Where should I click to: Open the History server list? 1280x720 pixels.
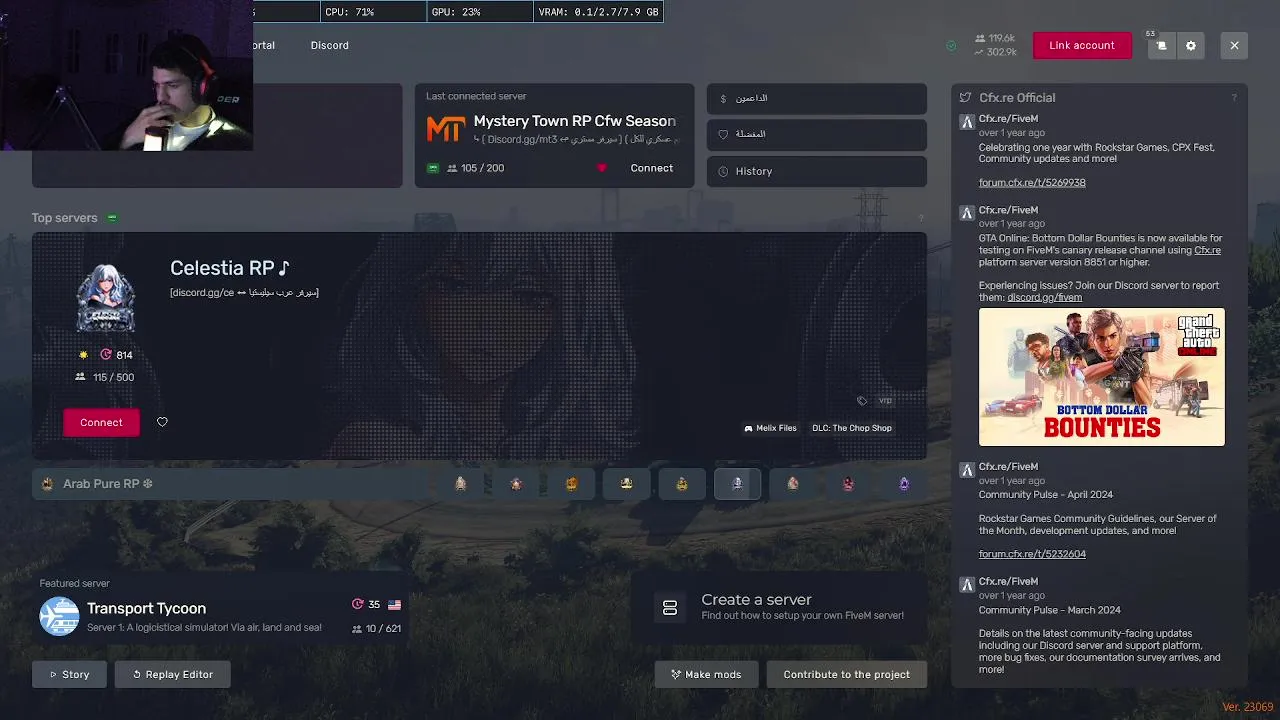816,171
